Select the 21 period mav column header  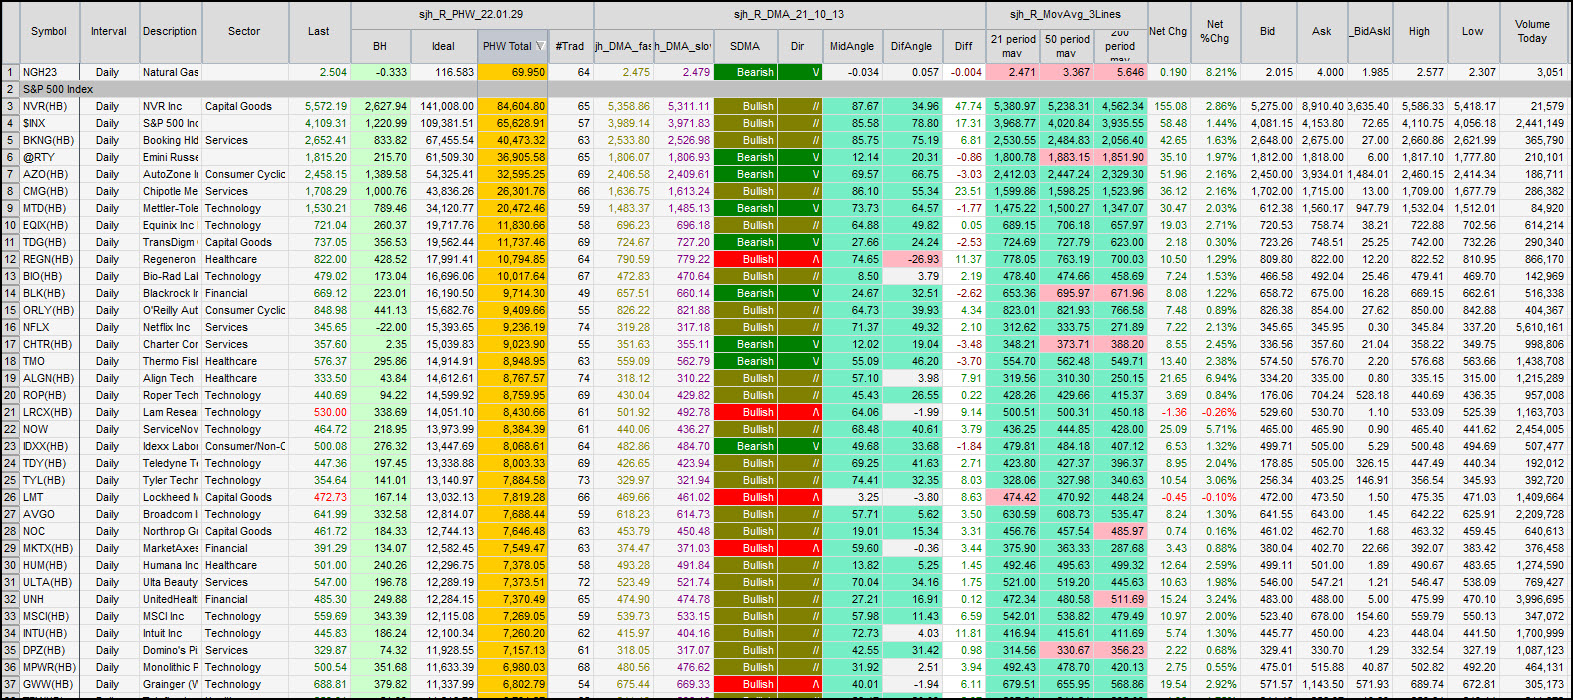click(x=1012, y=46)
